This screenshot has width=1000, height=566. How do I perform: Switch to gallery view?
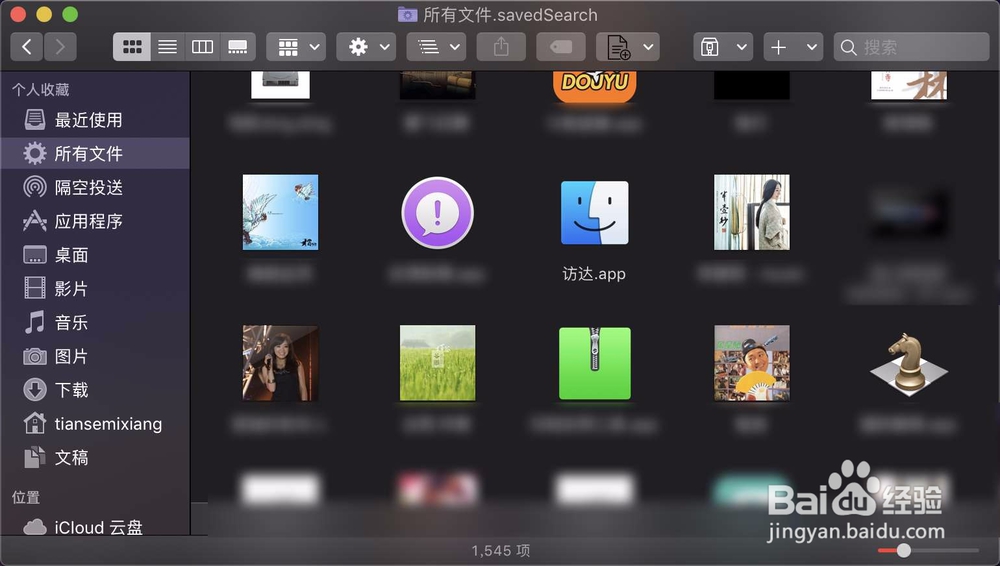pos(238,47)
